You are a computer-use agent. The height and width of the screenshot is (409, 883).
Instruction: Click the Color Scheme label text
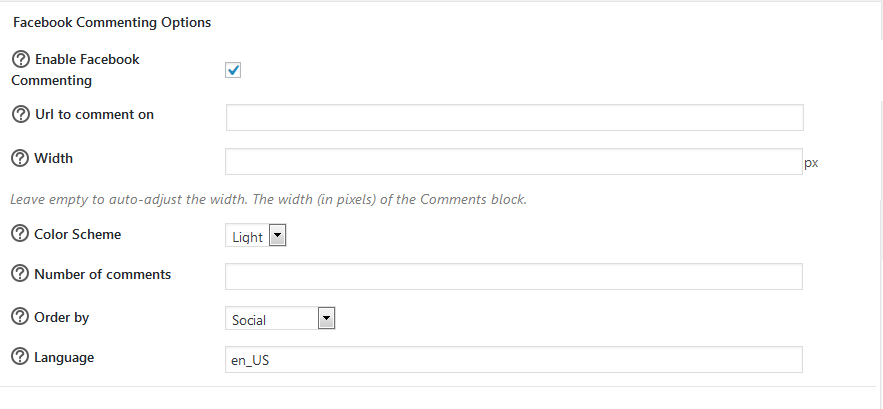pyautogui.click(x=78, y=234)
